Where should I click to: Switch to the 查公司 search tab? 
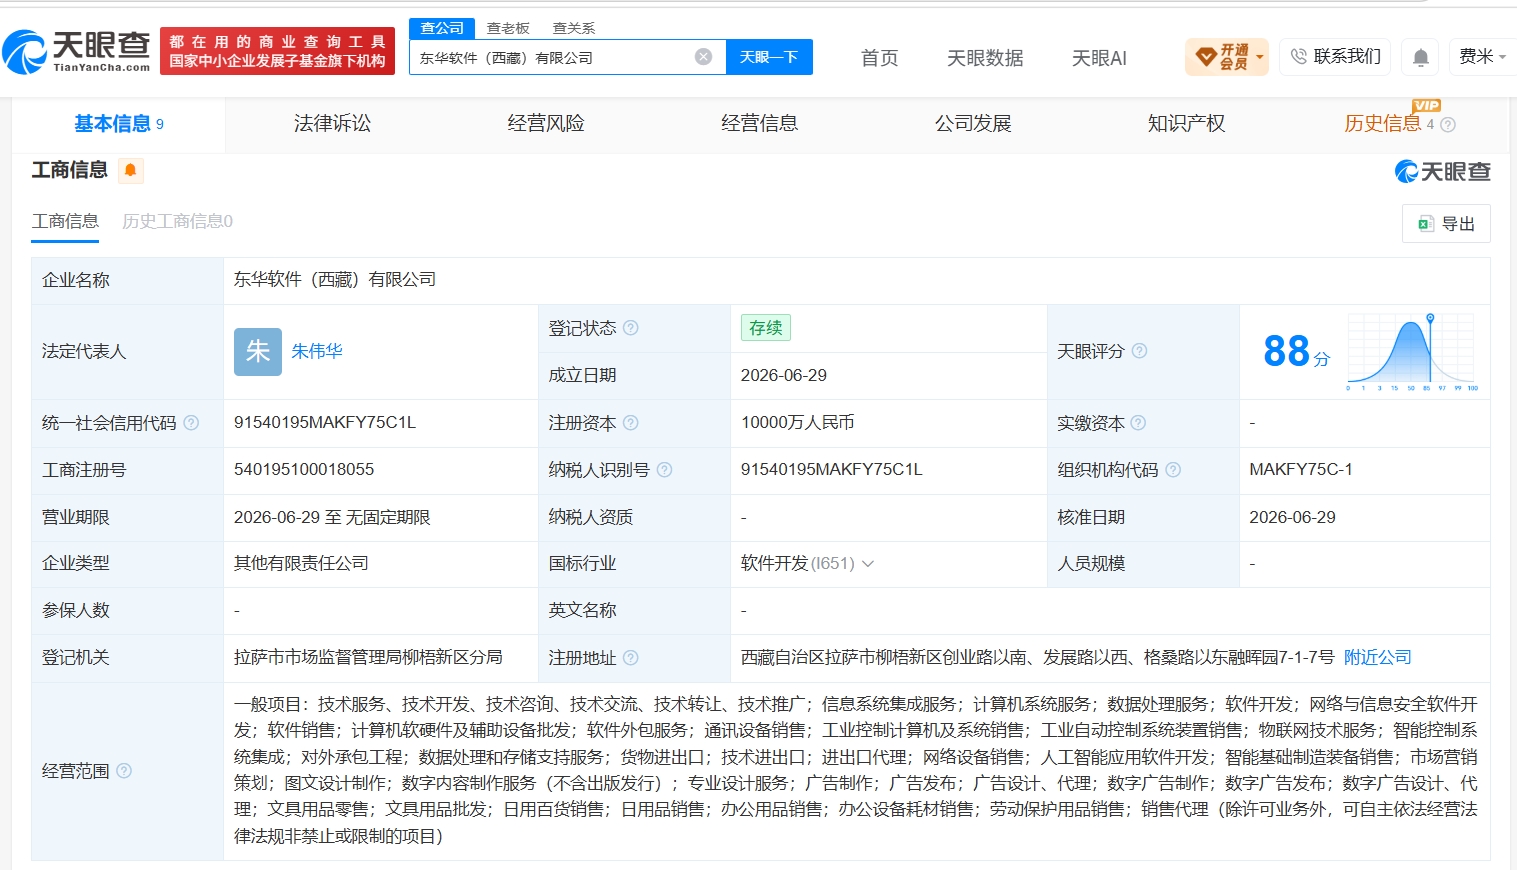442,28
